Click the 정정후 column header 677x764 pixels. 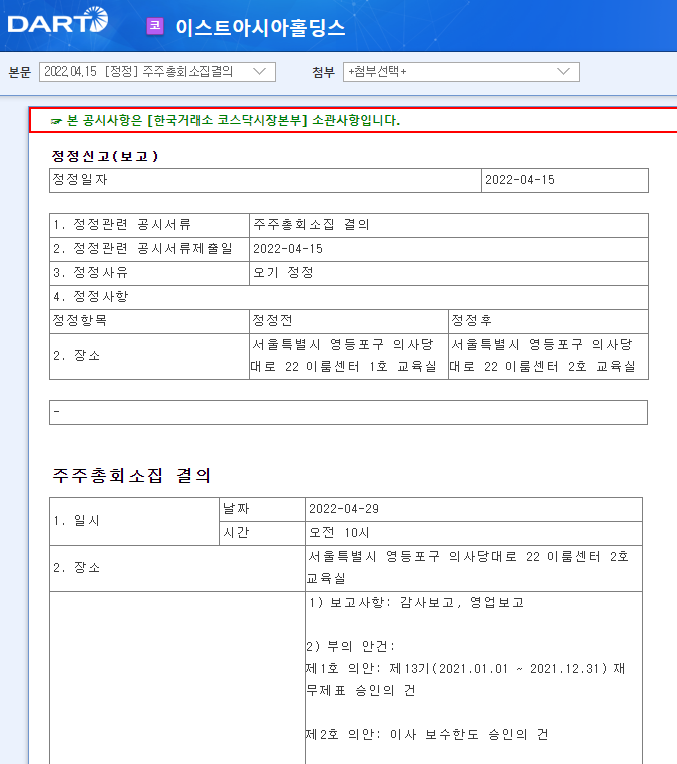pos(548,321)
